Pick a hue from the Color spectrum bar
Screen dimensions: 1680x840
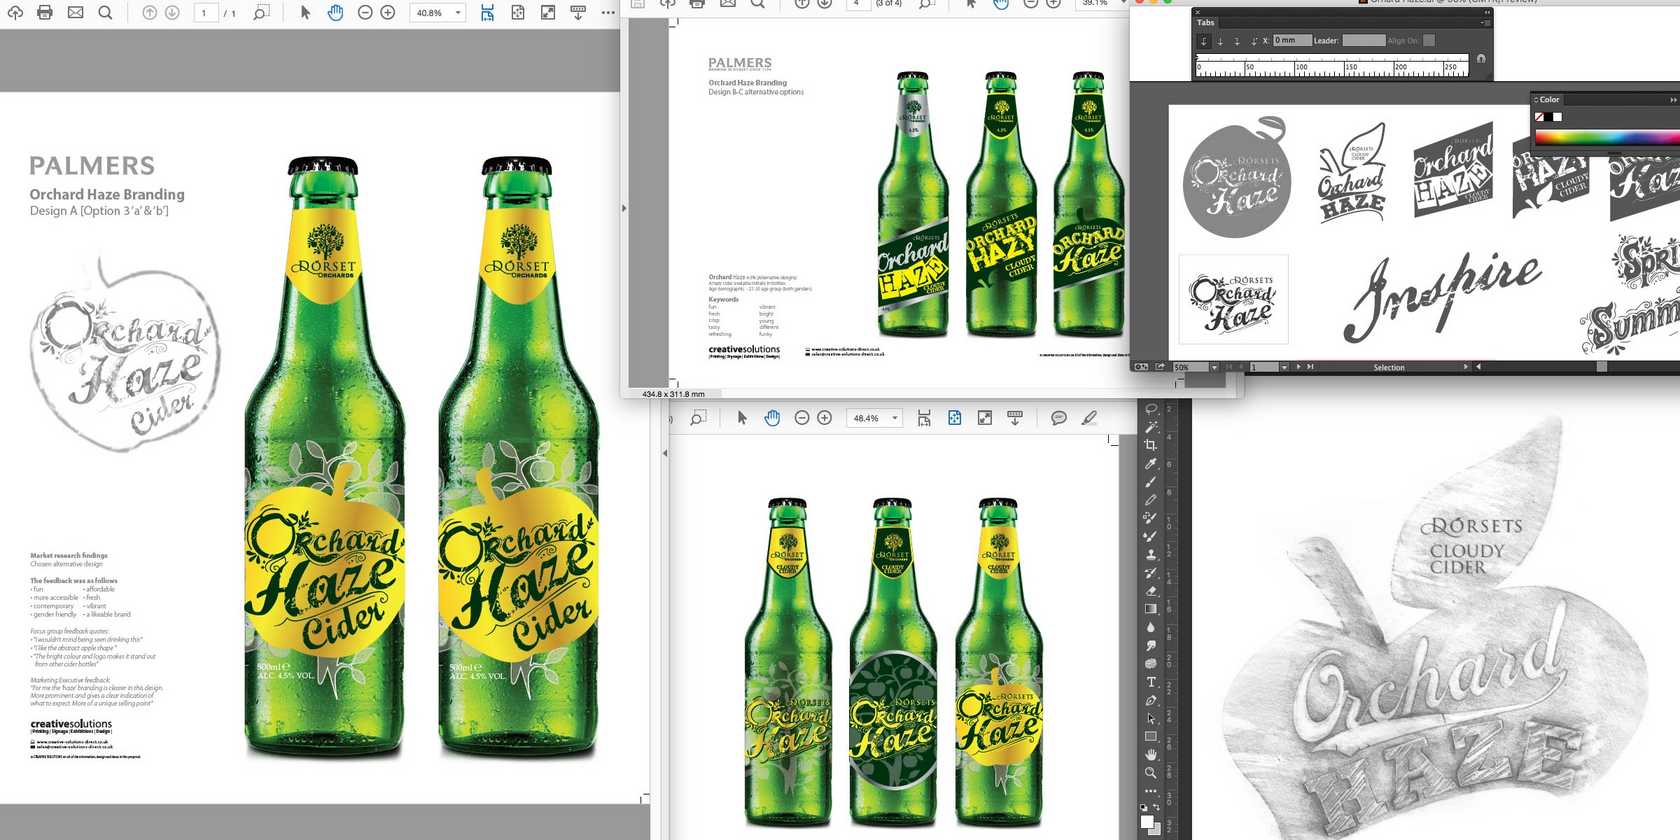pos(1608,138)
